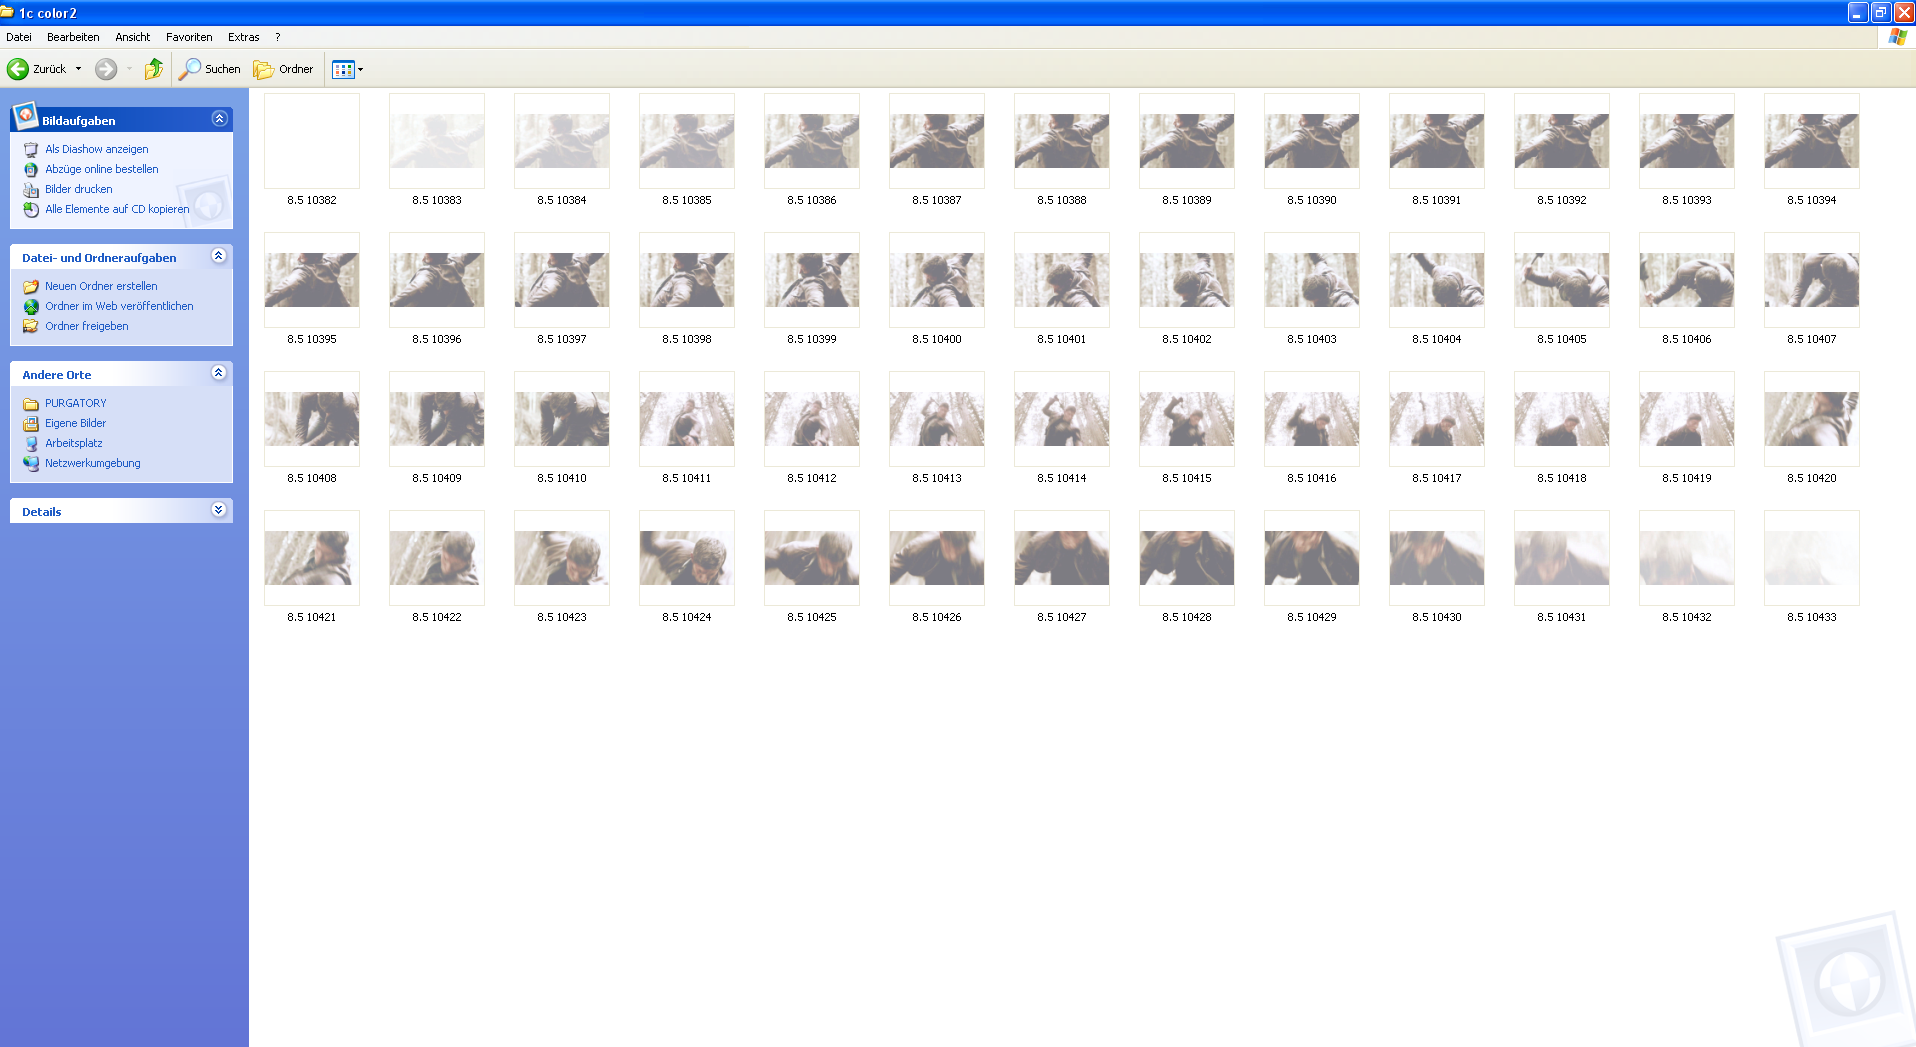Open the Ansicht menu
This screenshot has width=1916, height=1047.
[132, 37]
